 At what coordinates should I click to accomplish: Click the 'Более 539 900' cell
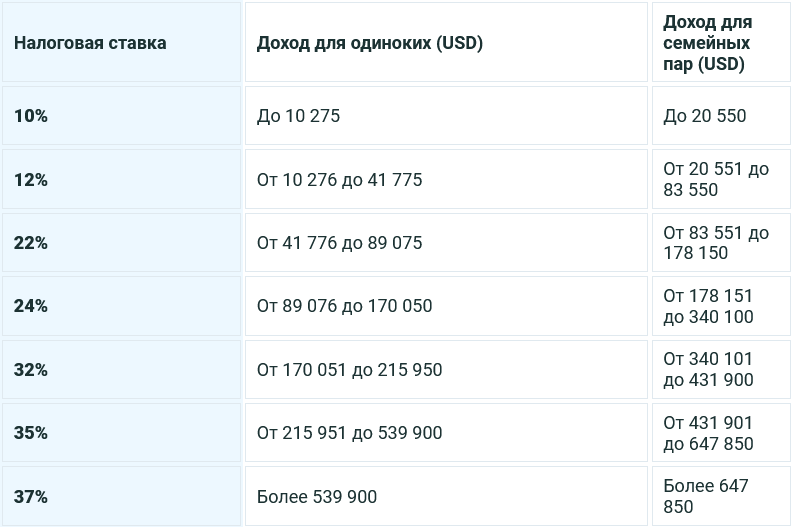click(317, 497)
